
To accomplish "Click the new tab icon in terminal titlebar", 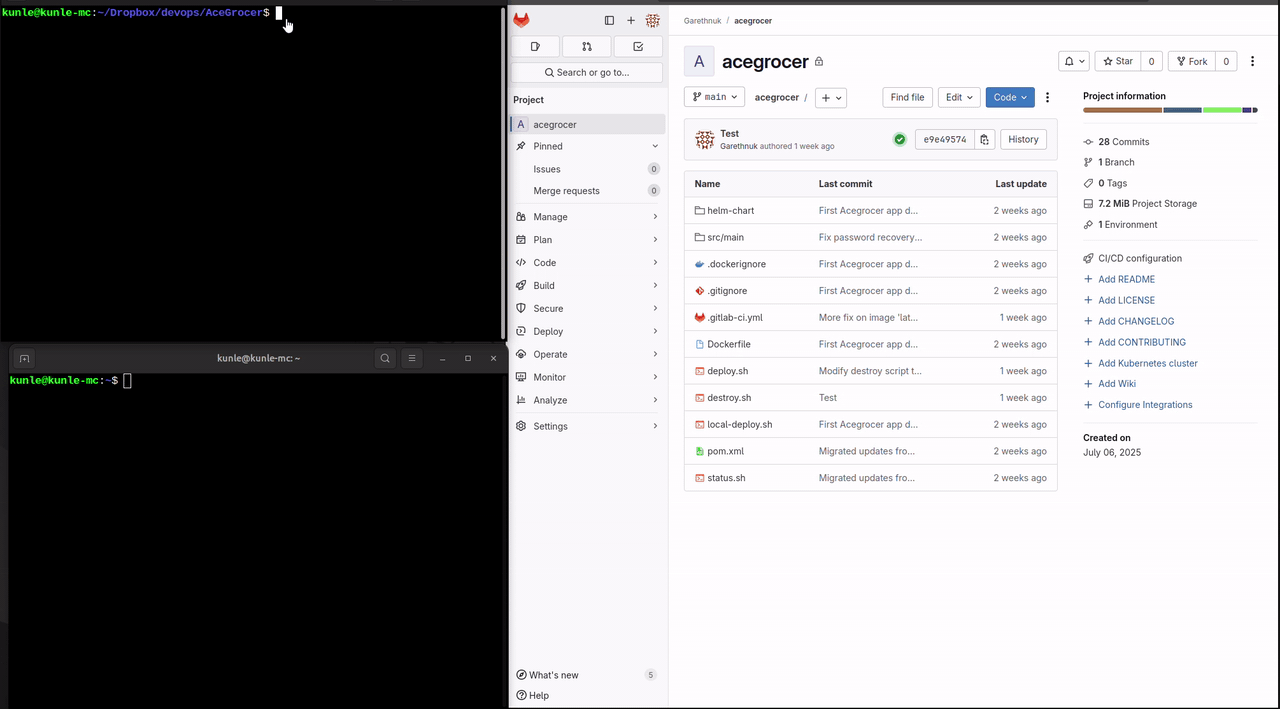I will tap(24, 358).
